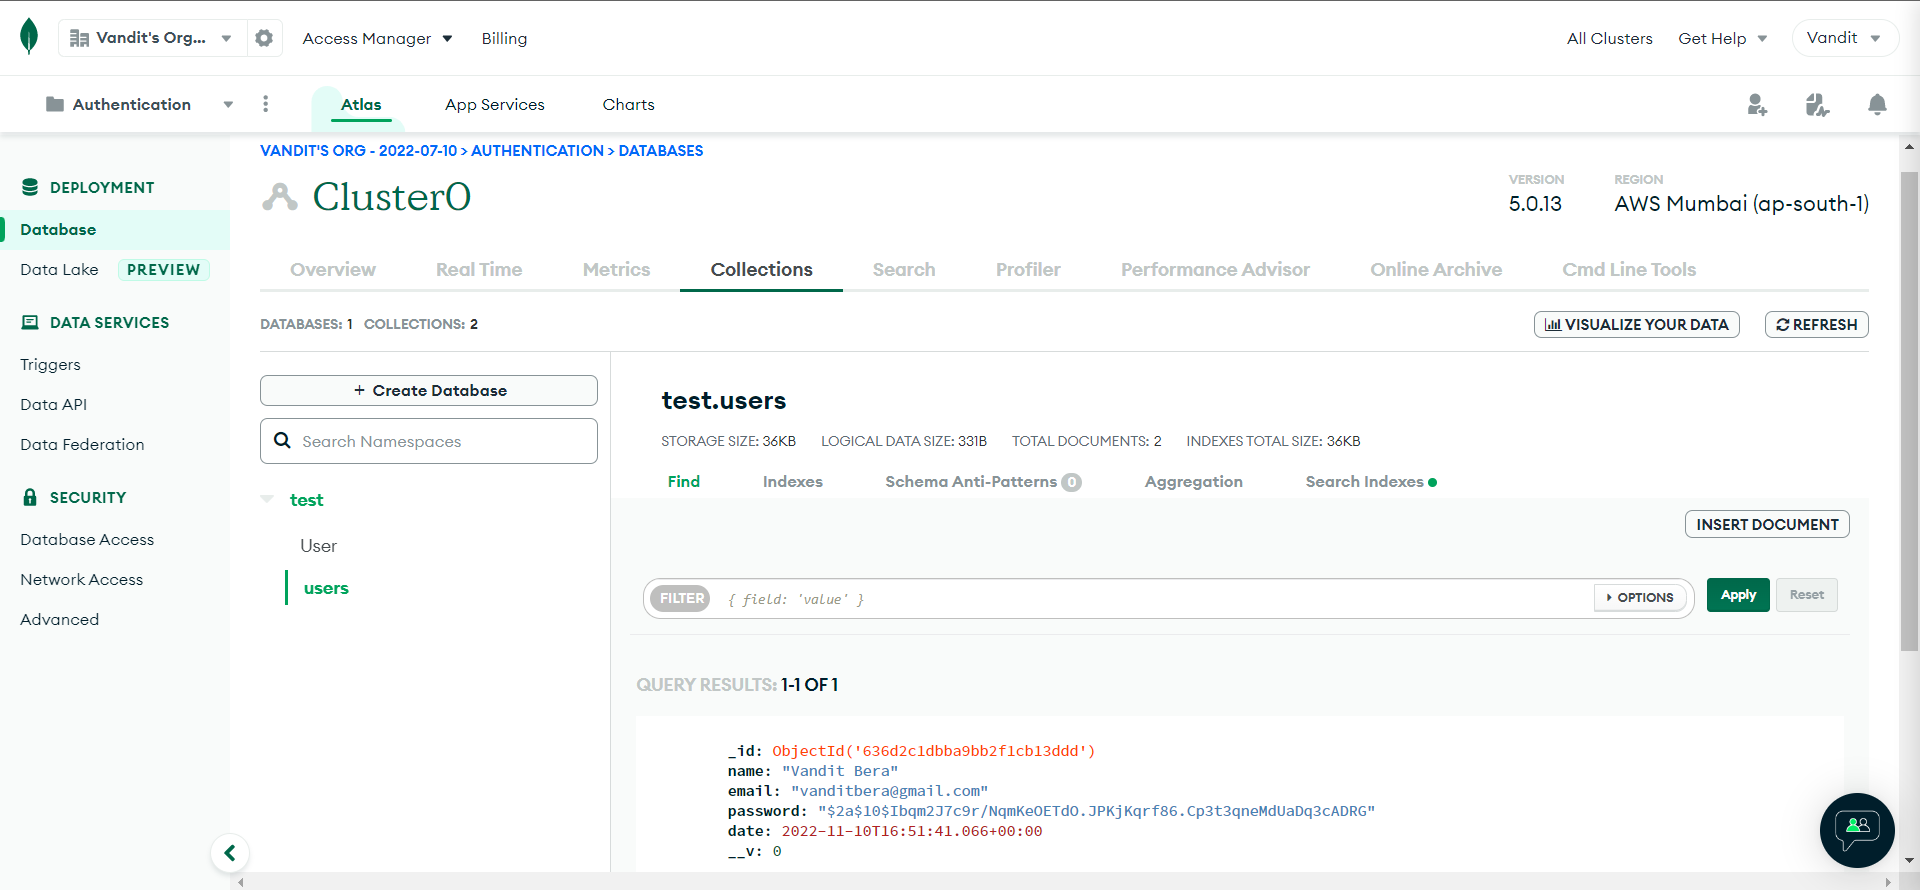Open Data API in the sidebar
The width and height of the screenshot is (1920, 890).
pos(53,404)
